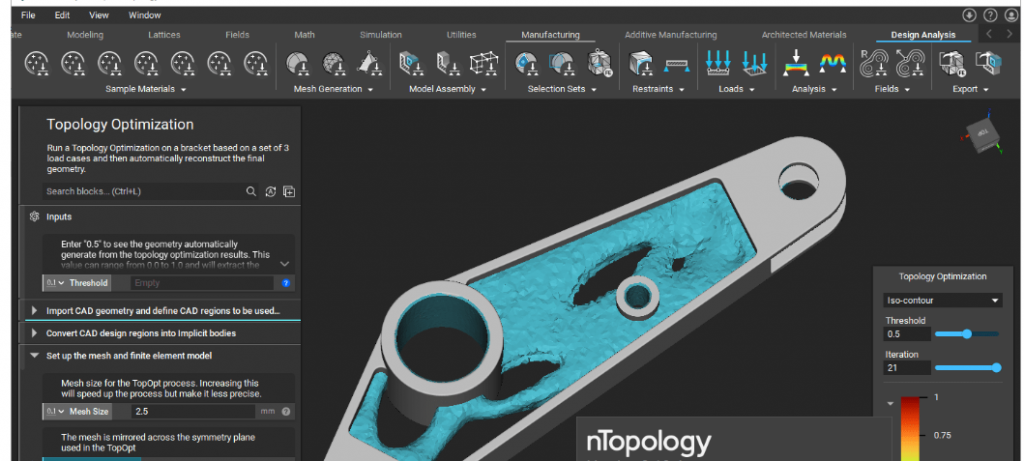Click the first Sample Materials icon
The height and width of the screenshot is (461, 1024).
click(x=37, y=64)
